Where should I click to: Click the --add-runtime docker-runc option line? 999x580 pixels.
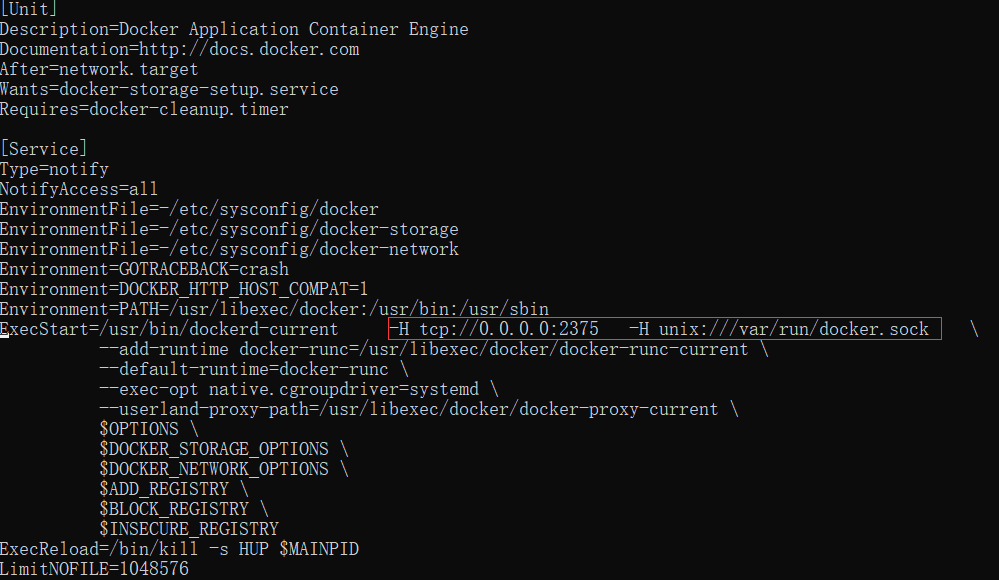433,349
